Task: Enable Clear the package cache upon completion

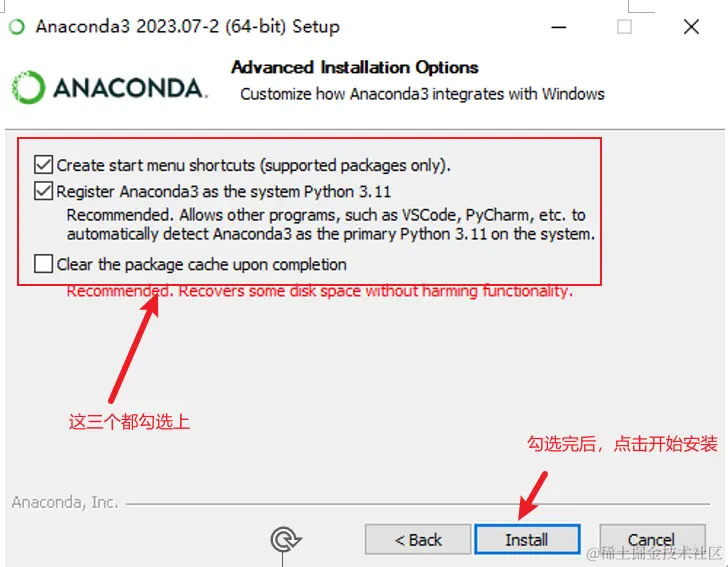Action: [x=43, y=263]
